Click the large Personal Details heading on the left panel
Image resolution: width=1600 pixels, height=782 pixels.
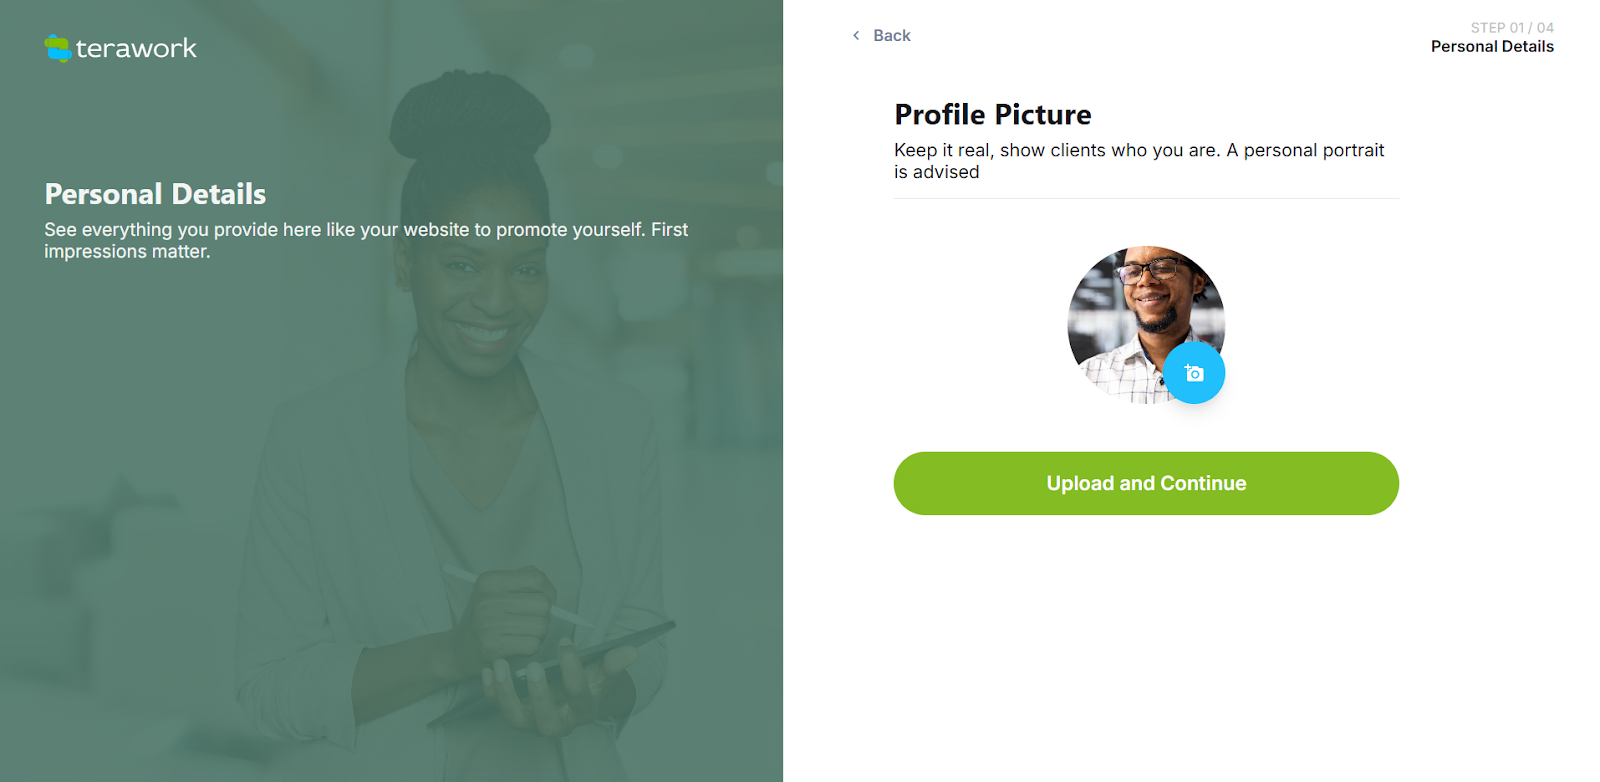pyautogui.click(x=155, y=194)
